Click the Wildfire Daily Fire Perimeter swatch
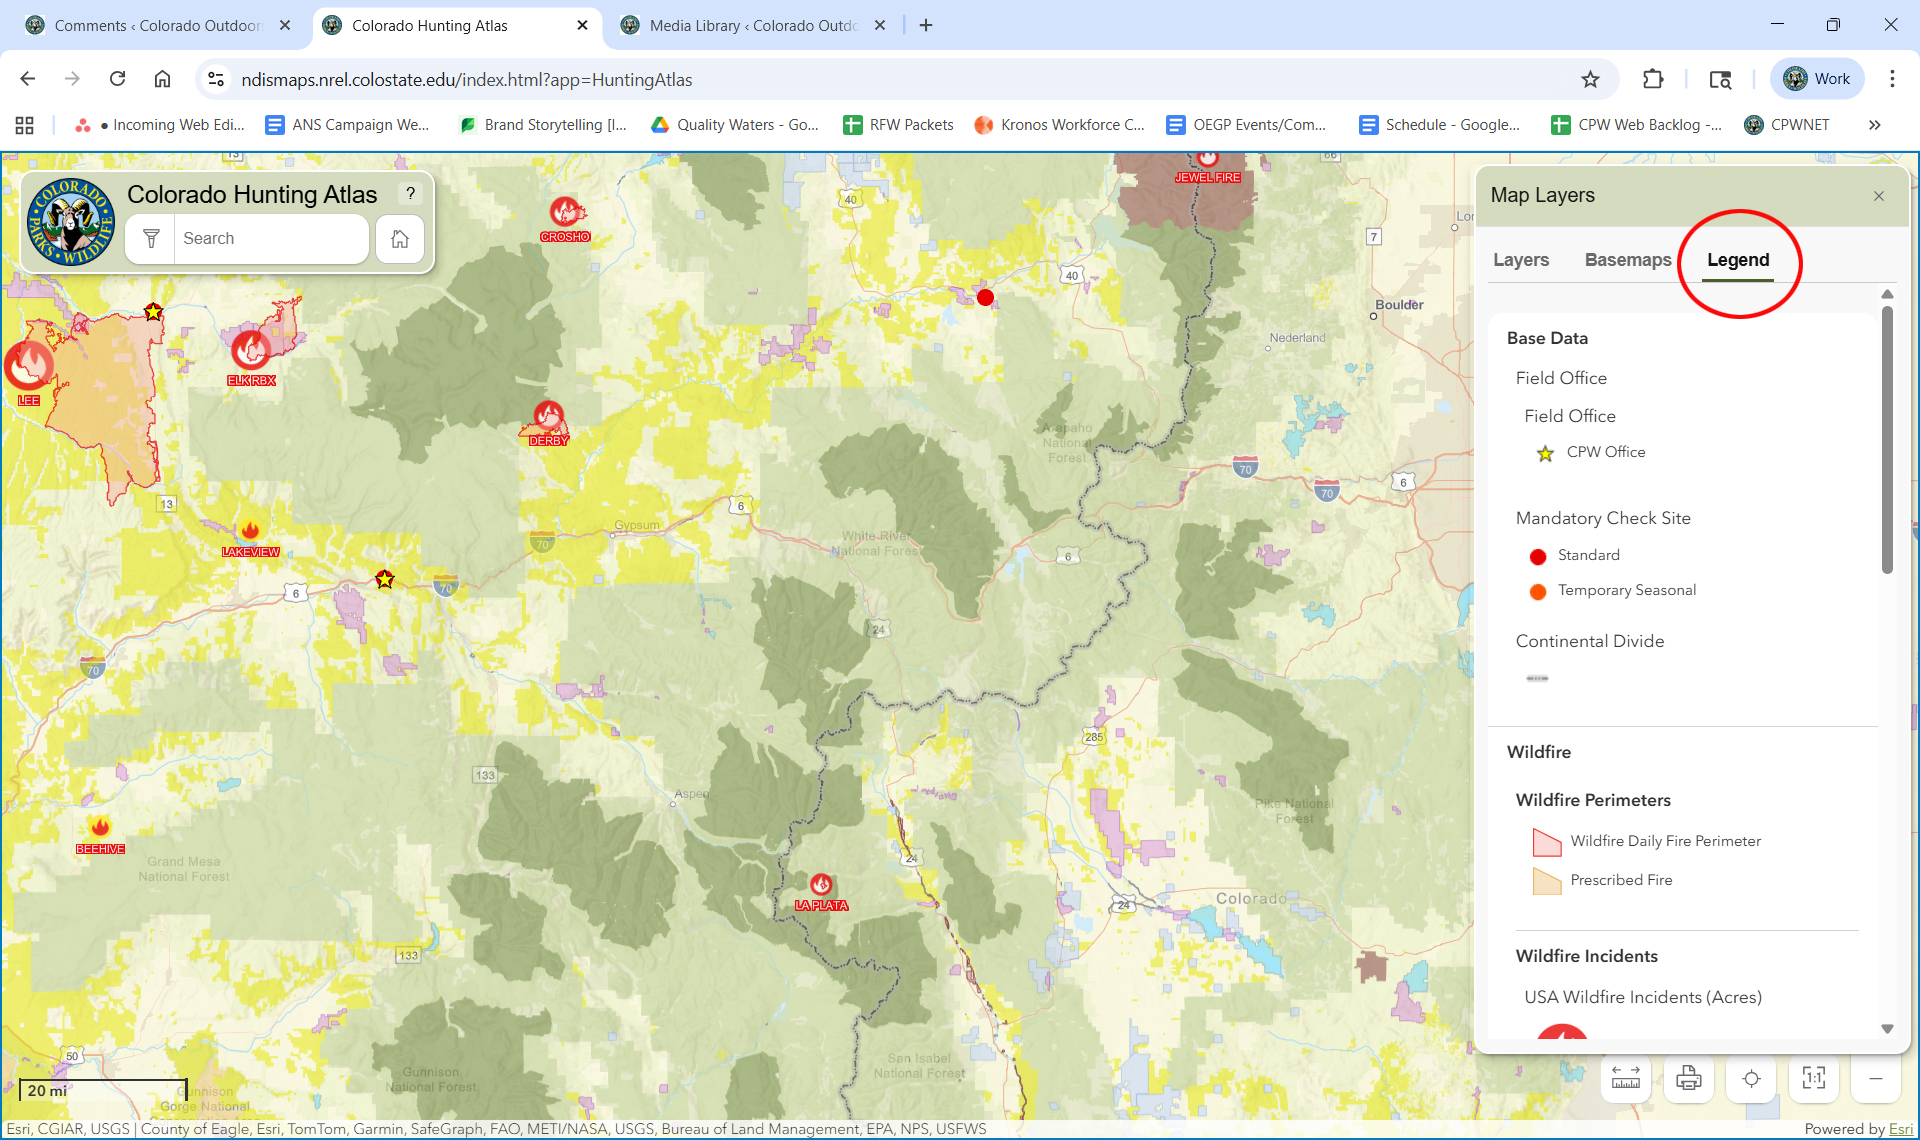This screenshot has height=1140, width=1920. (x=1546, y=842)
